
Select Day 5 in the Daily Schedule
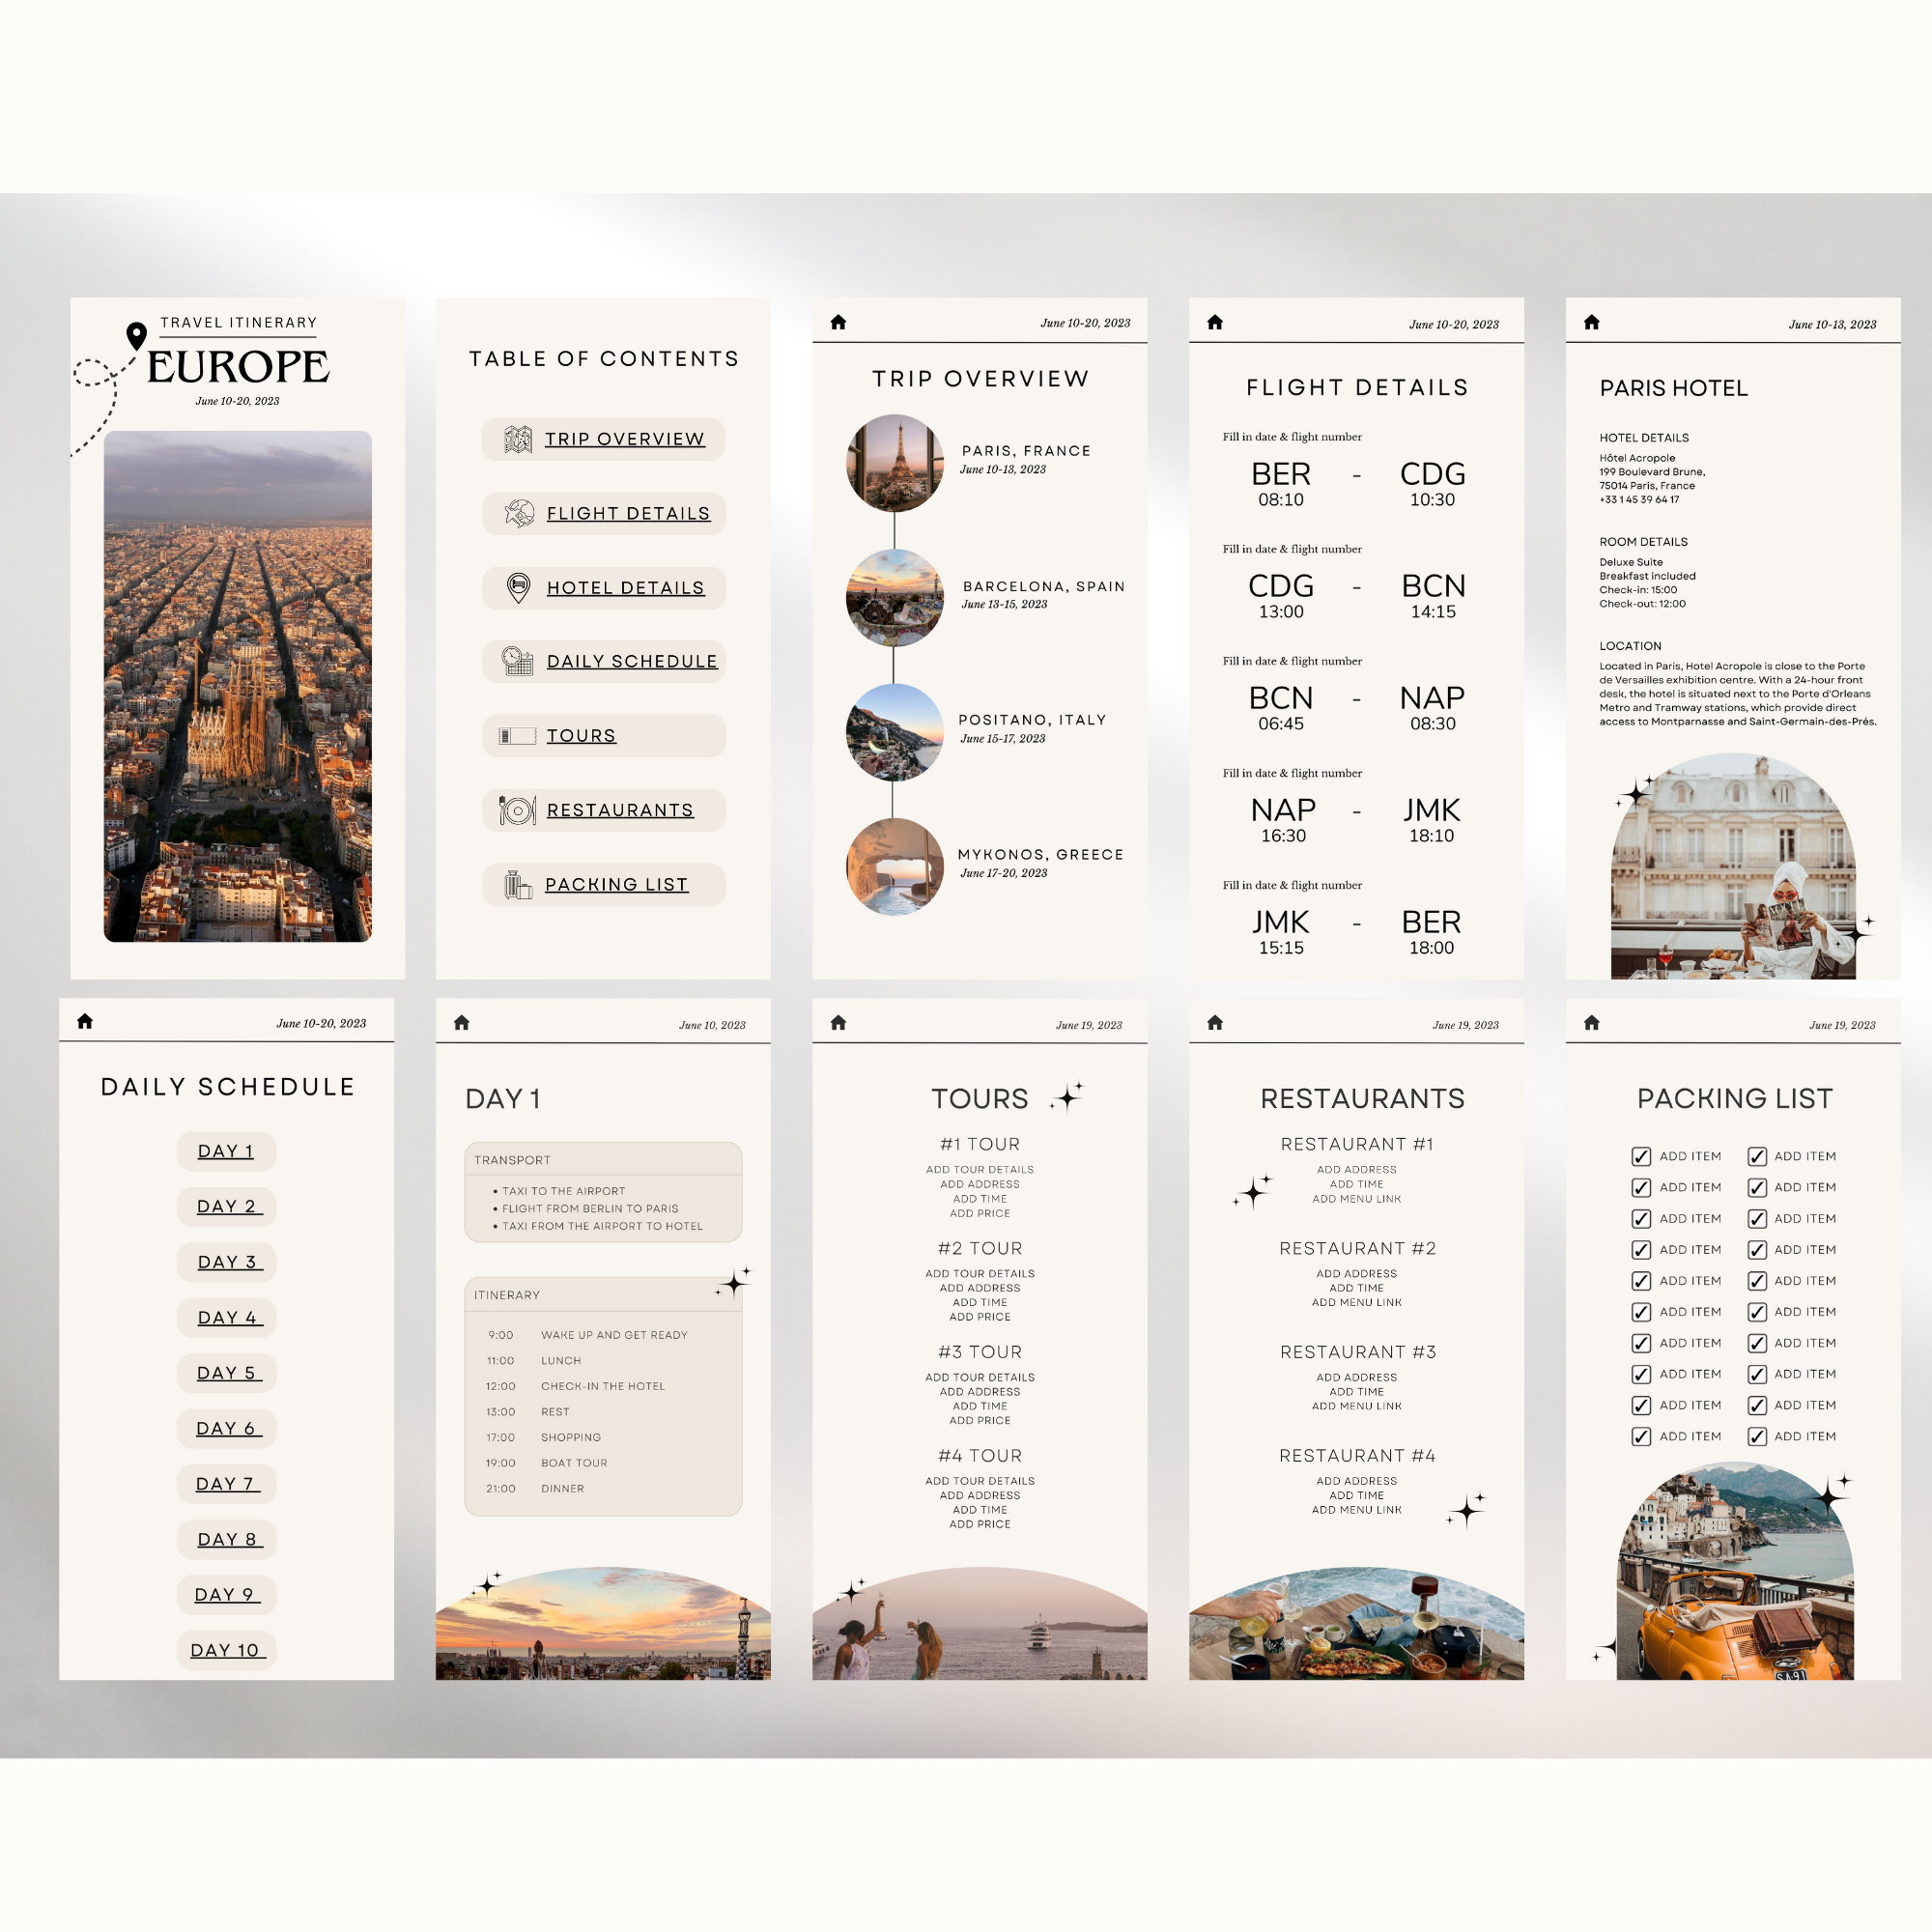click(x=226, y=1373)
